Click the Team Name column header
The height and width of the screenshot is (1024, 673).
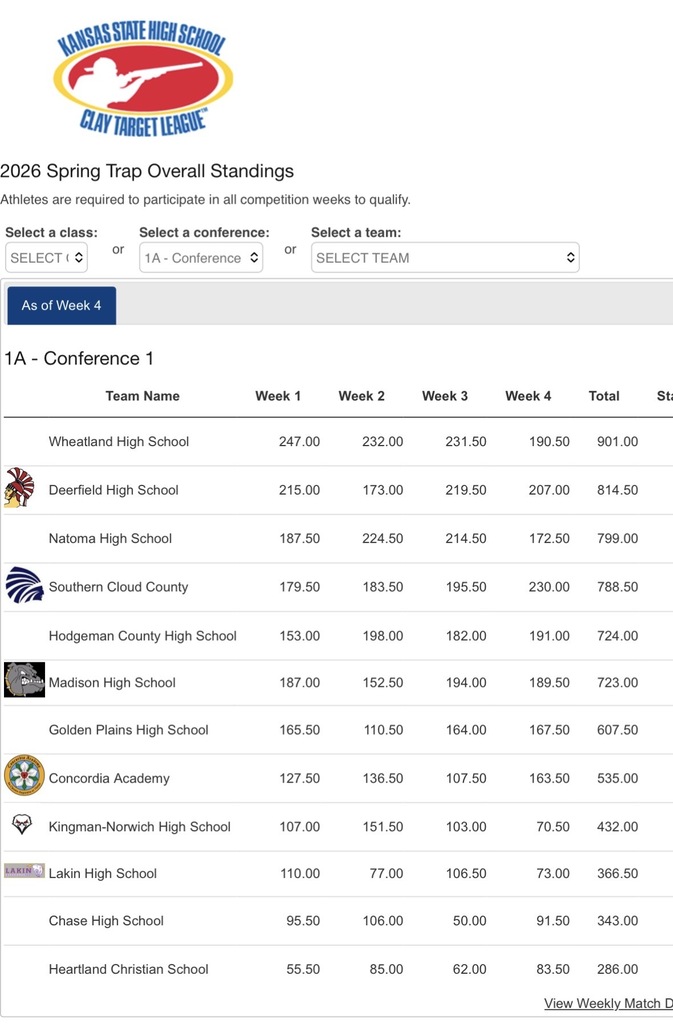[x=142, y=396]
